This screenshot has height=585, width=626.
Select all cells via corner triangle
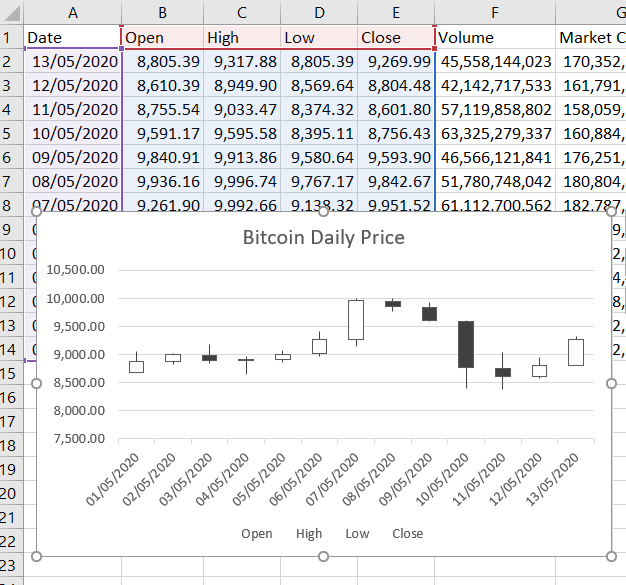11,13
